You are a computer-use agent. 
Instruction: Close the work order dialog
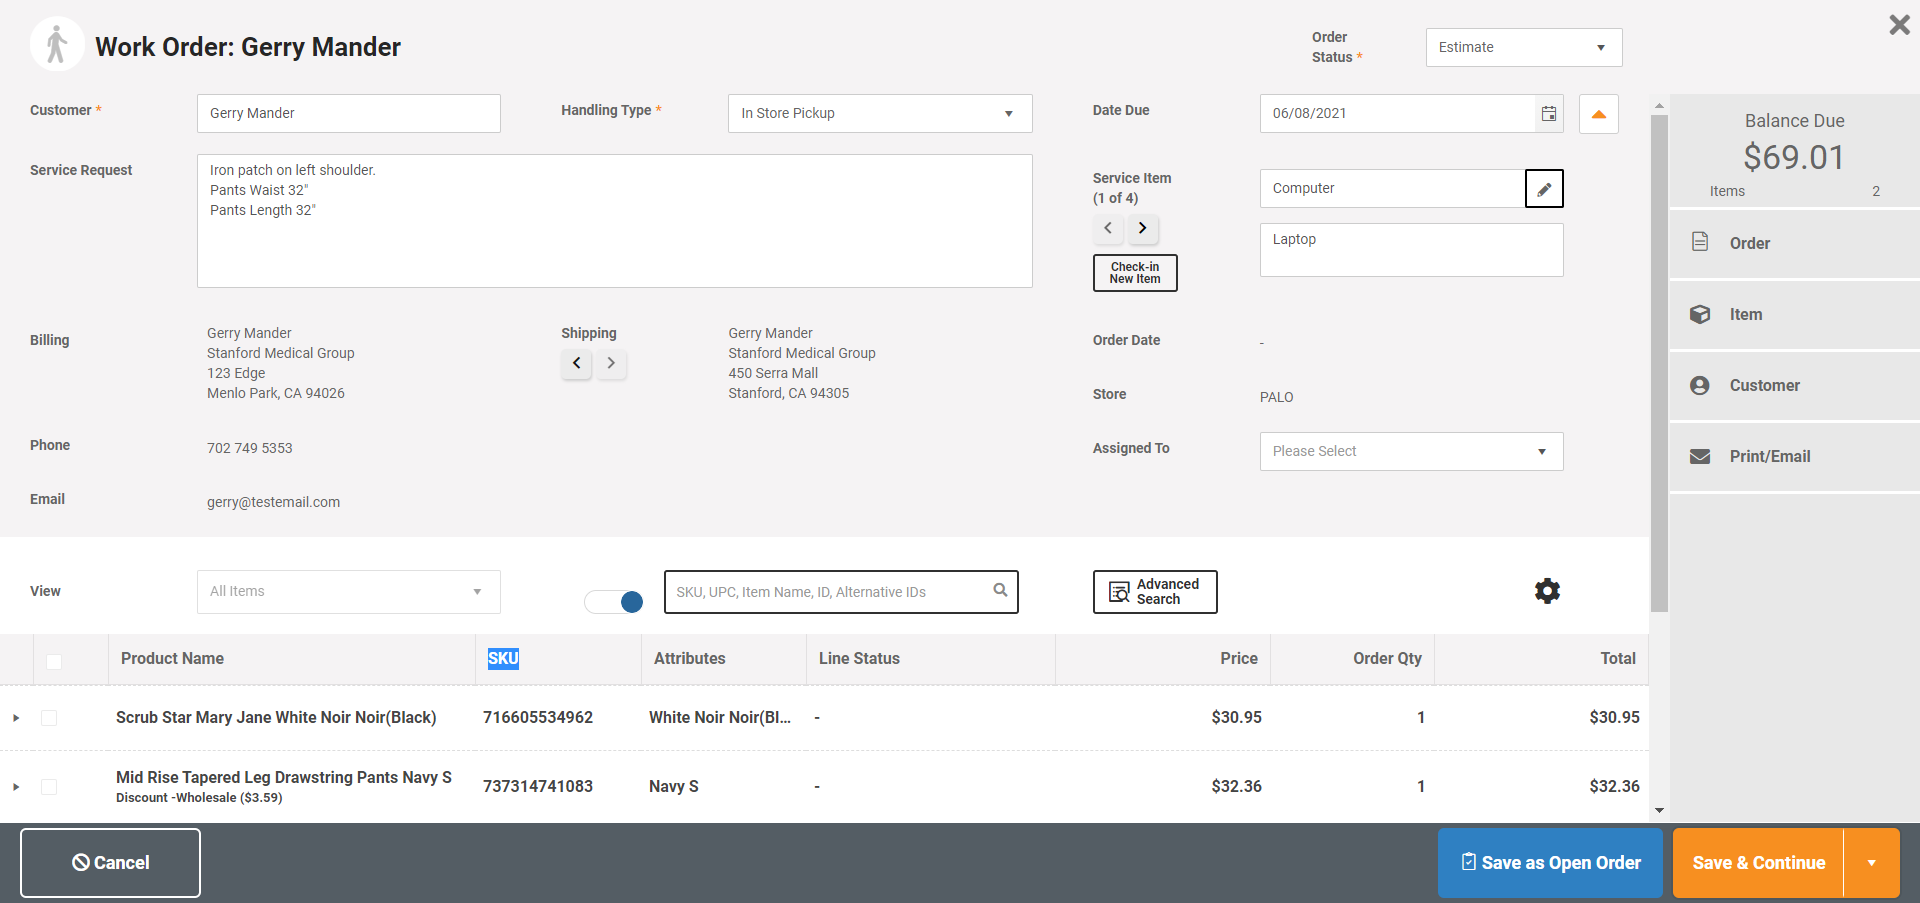tap(1899, 25)
